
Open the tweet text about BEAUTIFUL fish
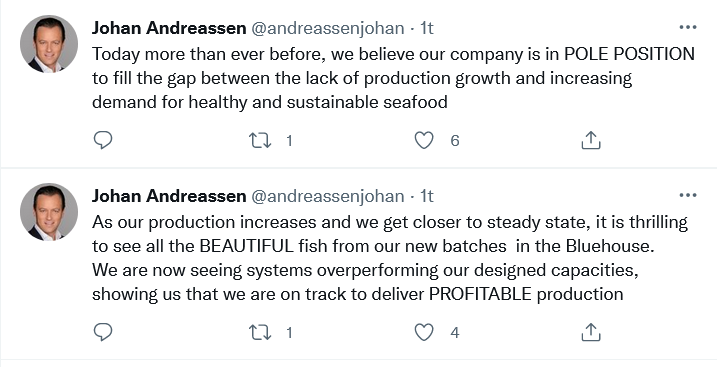coord(390,258)
